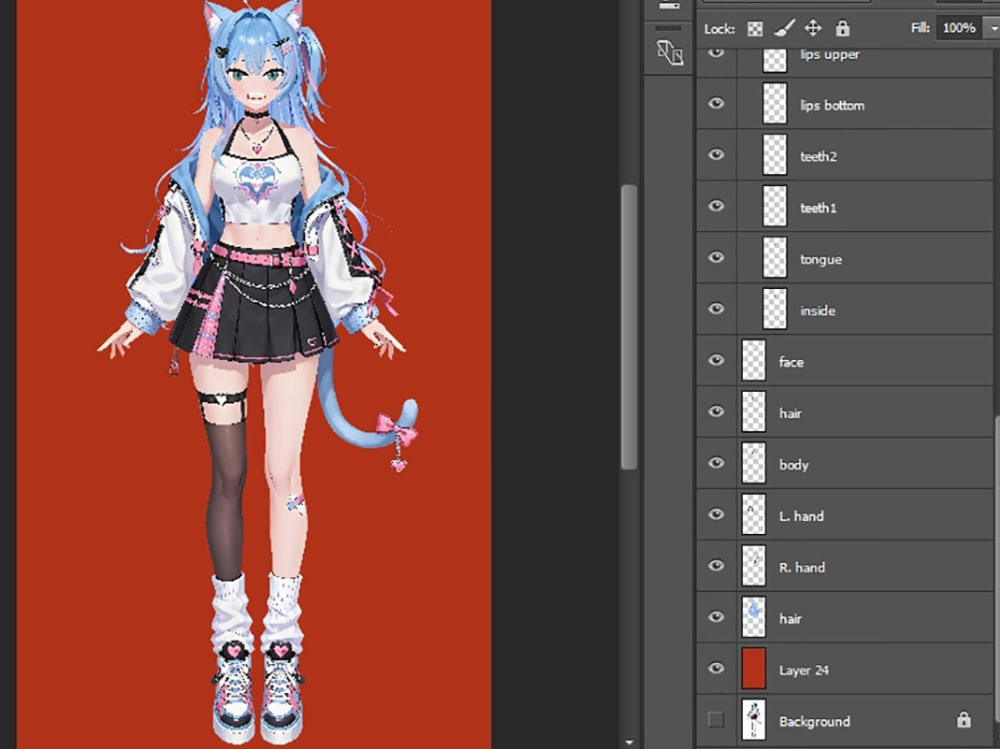Click the Fill 100% value field
This screenshot has height=749, width=1000.
[x=959, y=28]
